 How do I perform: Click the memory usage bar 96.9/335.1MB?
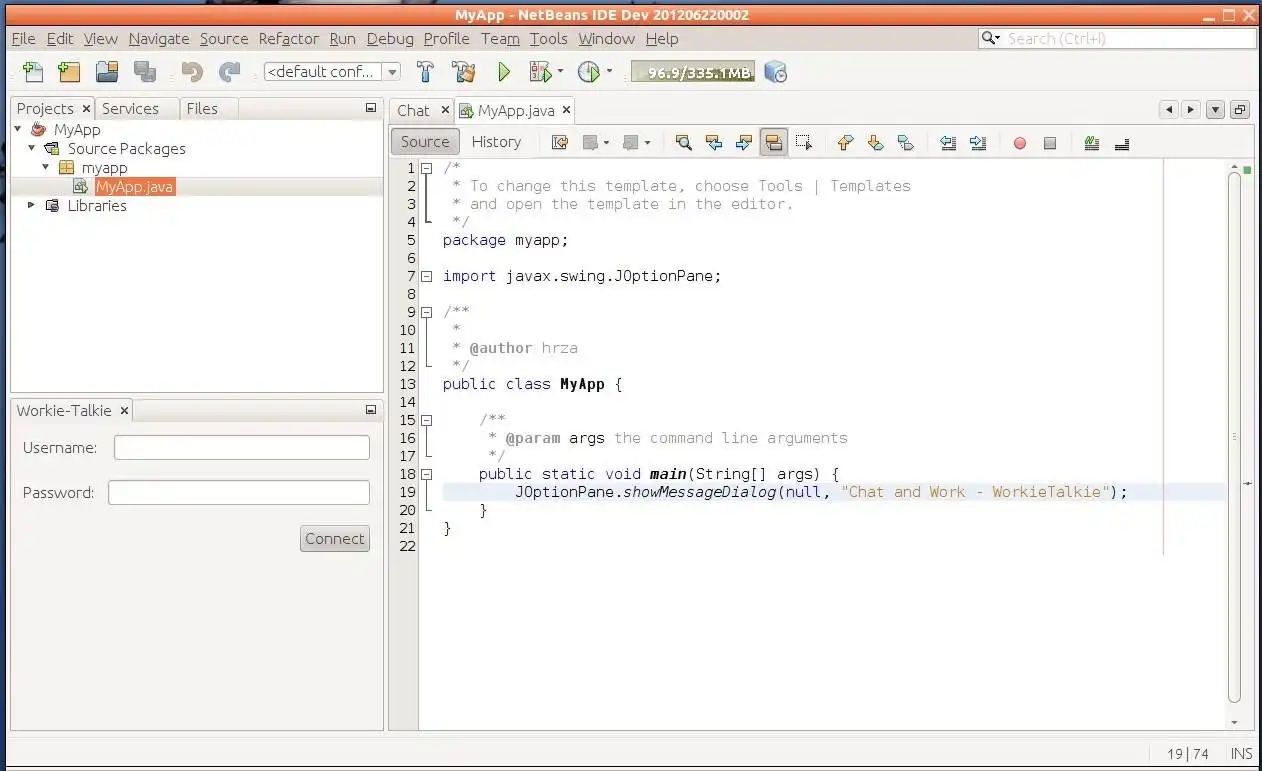[x=693, y=72]
